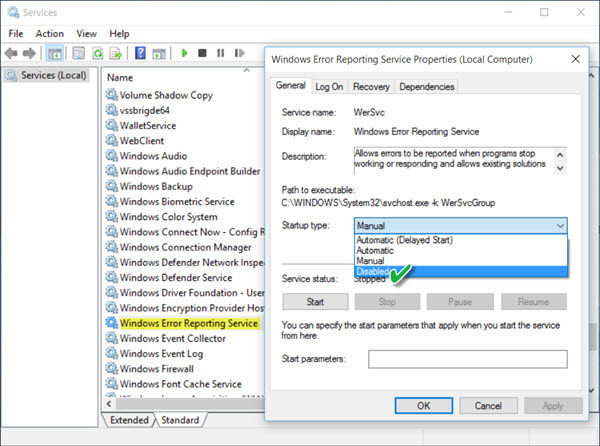Select the General tab
The height and width of the screenshot is (446, 600).
290,85
